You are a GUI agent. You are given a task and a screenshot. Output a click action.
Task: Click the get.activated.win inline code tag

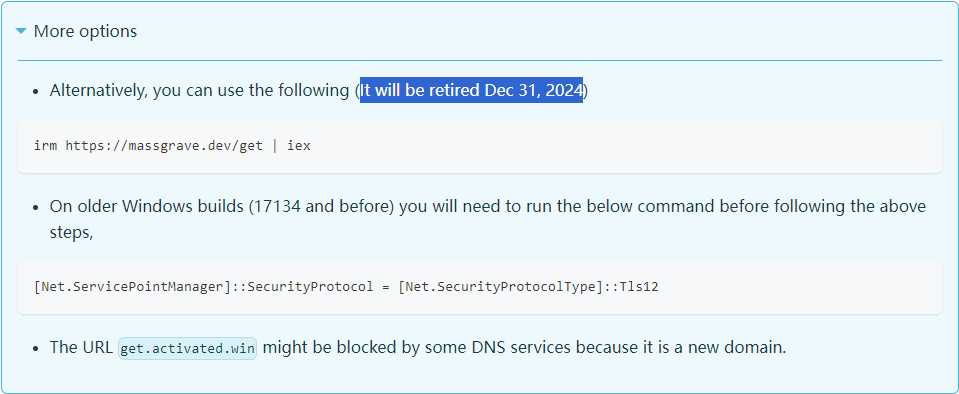click(187, 348)
